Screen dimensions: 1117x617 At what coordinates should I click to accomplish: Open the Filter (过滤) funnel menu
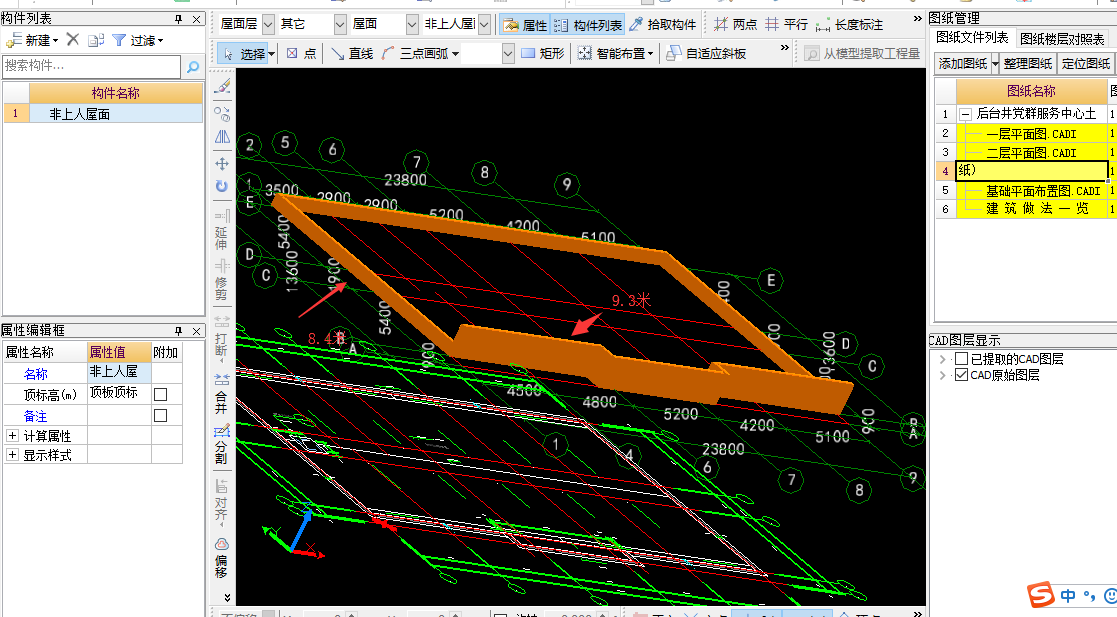coord(138,41)
